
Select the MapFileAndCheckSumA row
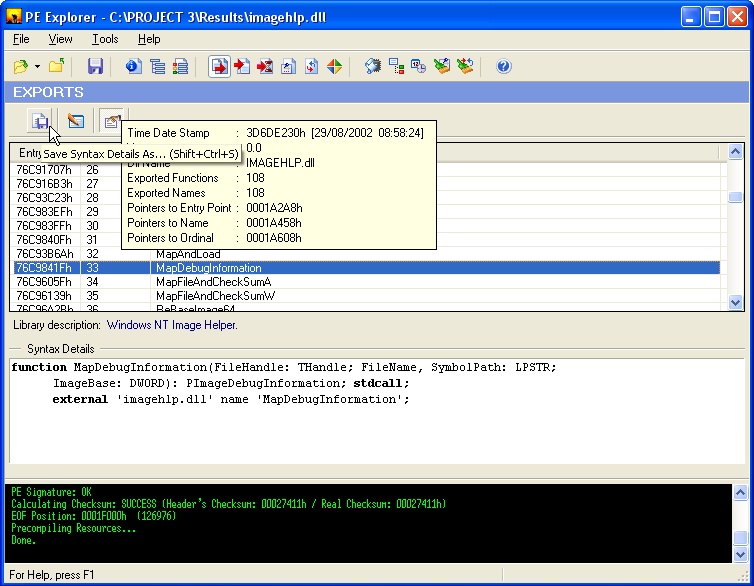[213, 282]
